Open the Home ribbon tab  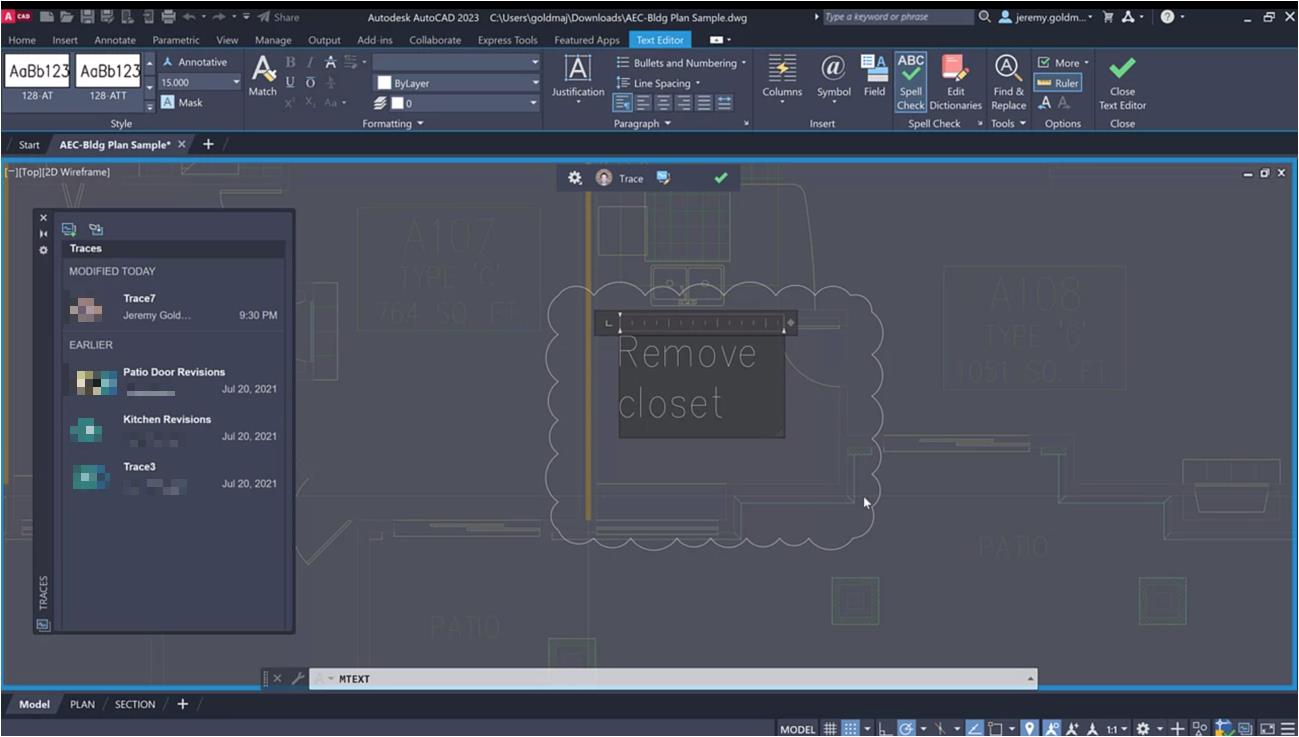pyautogui.click(x=21, y=40)
